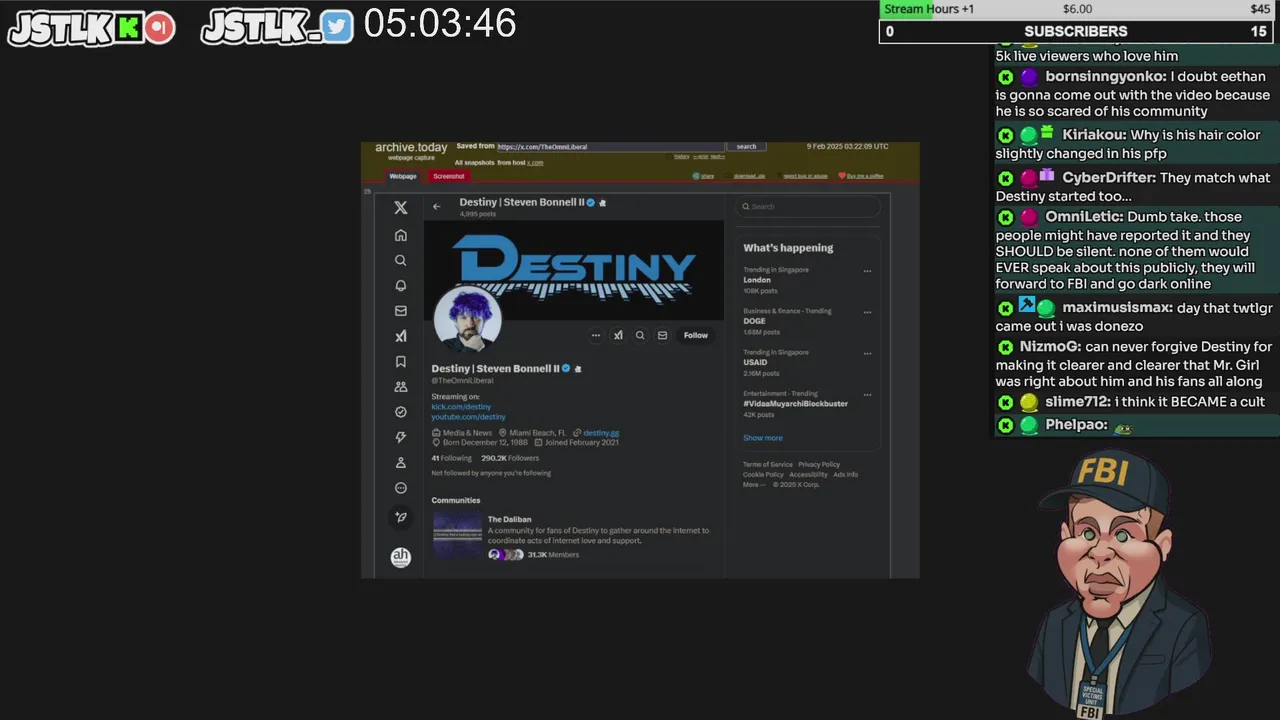The image size is (1280, 720).
Task: Open the Grok icon in X sidebar
Action: (400, 336)
